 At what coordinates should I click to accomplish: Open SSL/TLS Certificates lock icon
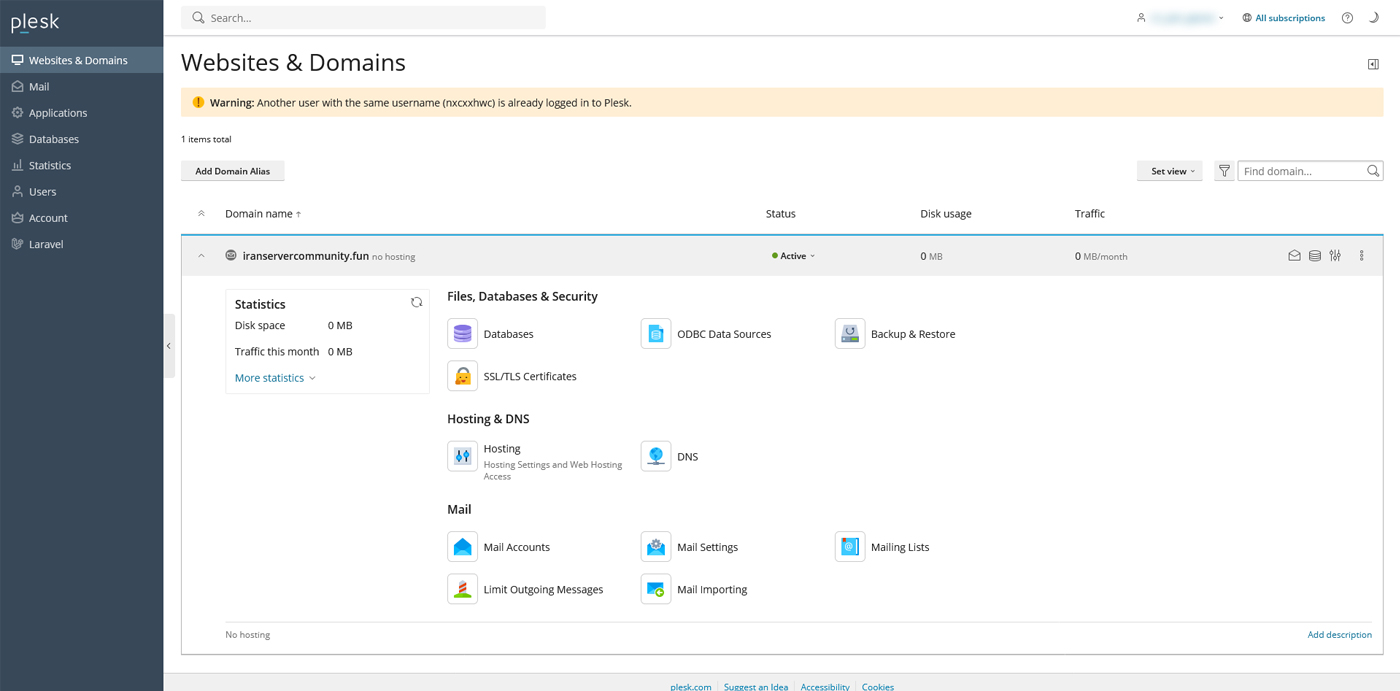pyautogui.click(x=462, y=376)
